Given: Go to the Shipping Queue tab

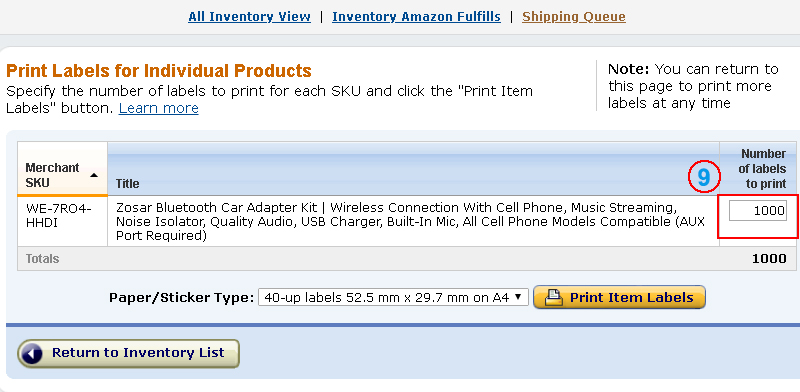Looking at the screenshot, I should click(x=574, y=17).
